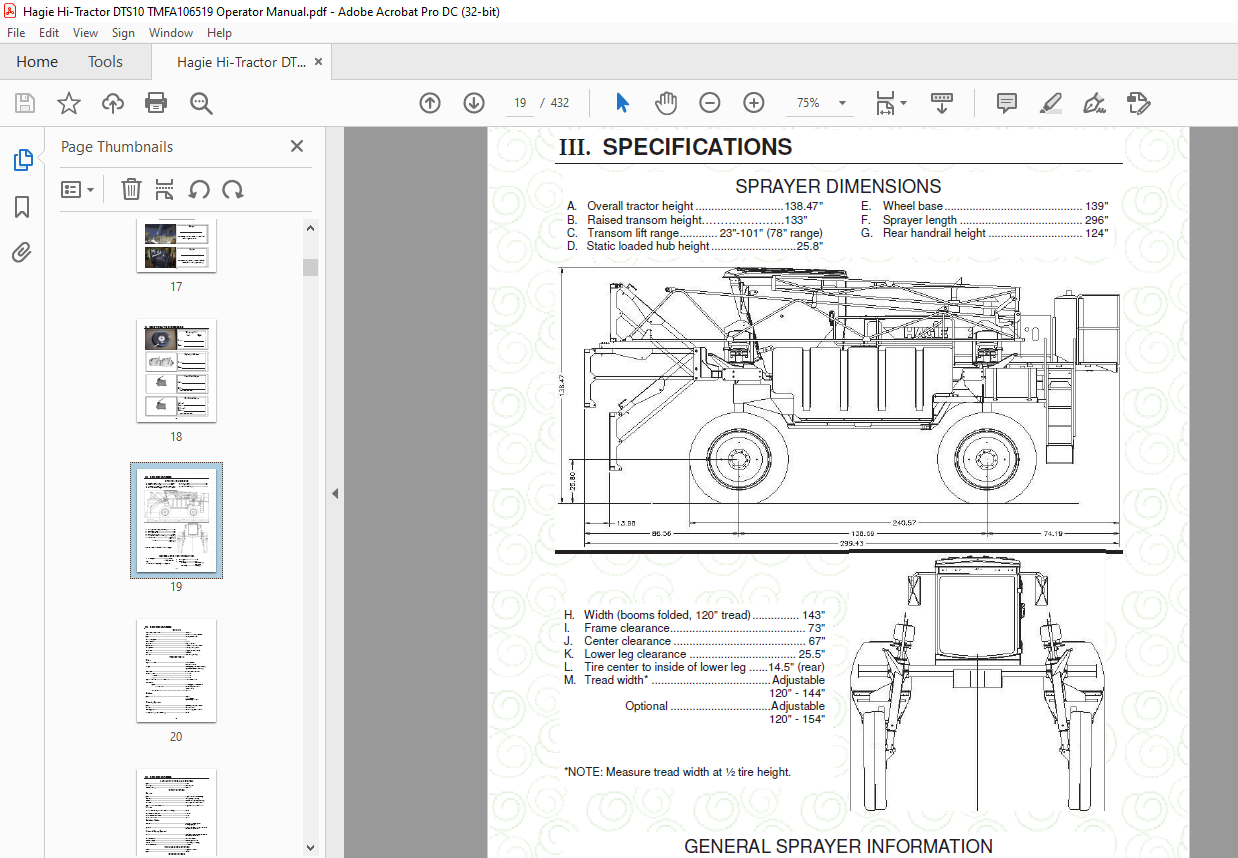Switch to the Home tab
The height and width of the screenshot is (858, 1238).
[37, 62]
